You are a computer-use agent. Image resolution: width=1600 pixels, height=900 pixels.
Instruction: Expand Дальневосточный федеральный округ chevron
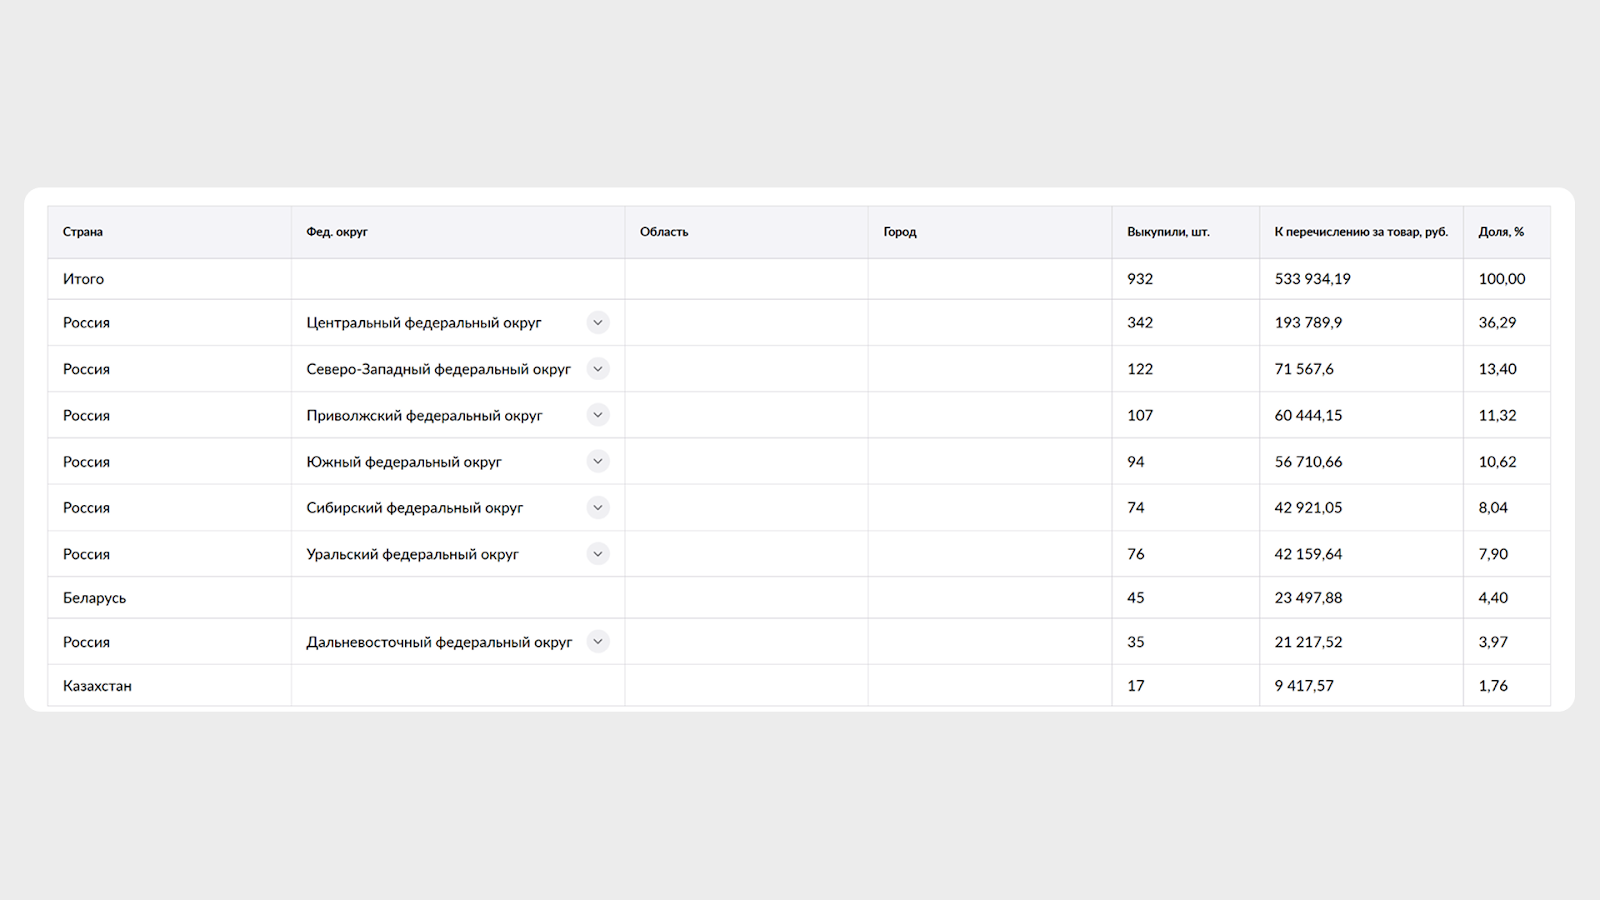click(x=598, y=642)
